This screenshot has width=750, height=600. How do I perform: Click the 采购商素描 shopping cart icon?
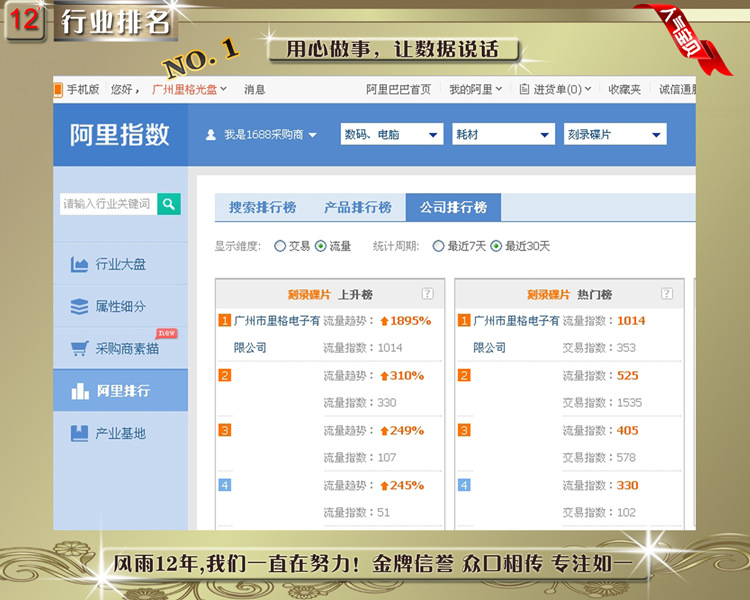(80, 349)
